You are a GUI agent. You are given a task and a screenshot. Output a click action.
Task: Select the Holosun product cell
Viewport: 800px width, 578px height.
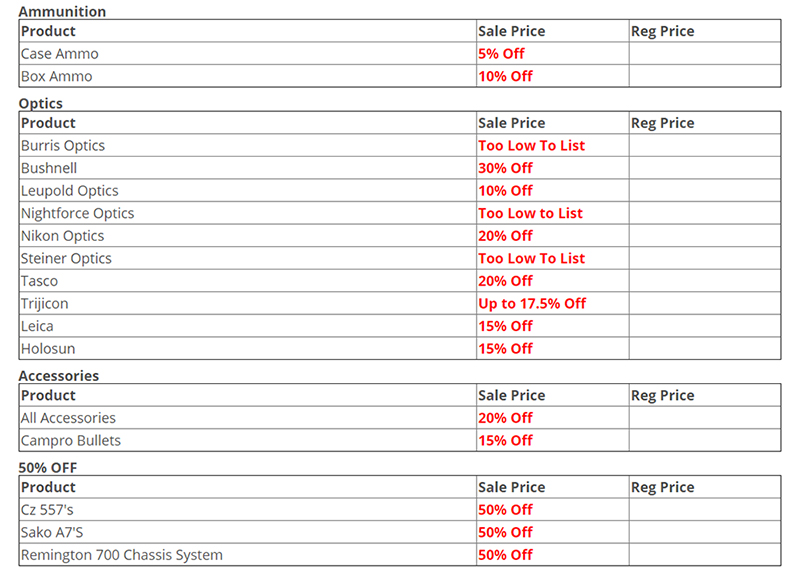pyautogui.click(x=48, y=349)
